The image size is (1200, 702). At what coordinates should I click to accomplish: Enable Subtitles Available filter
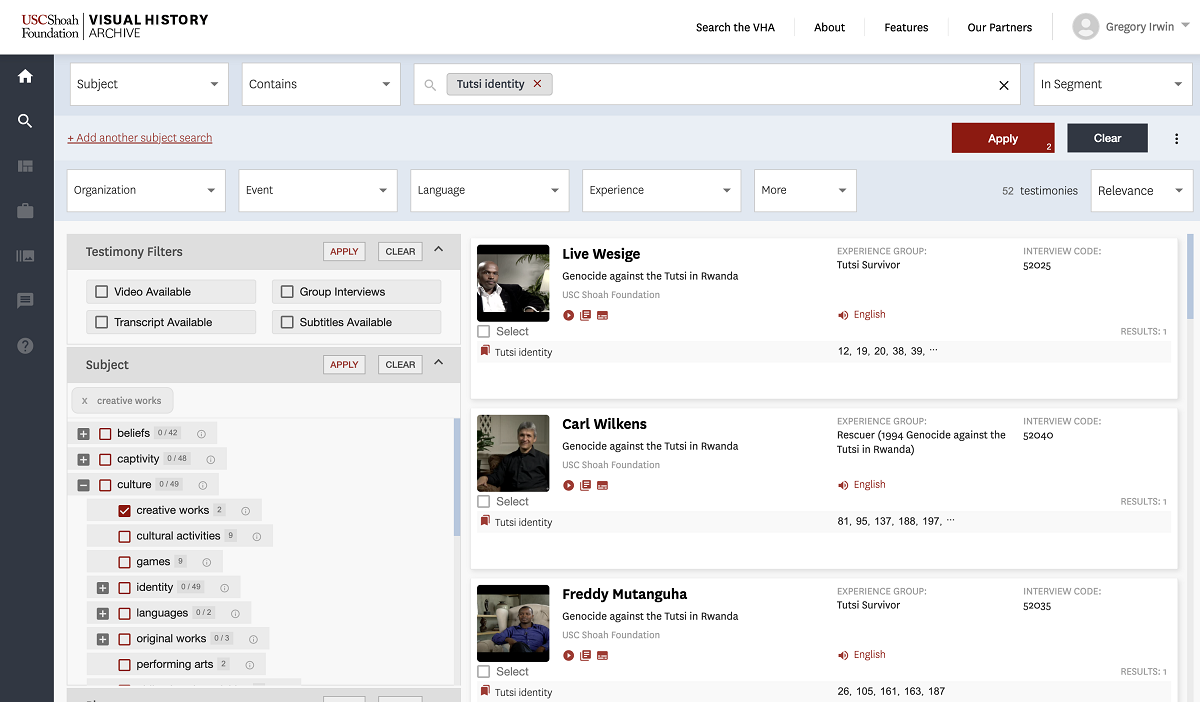pyautogui.click(x=288, y=322)
